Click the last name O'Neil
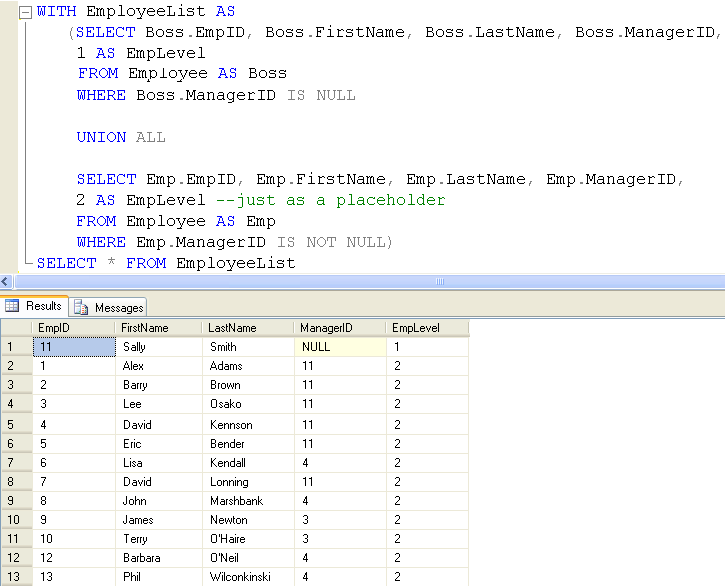Image resolution: width=725 pixels, height=586 pixels. point(225,557)
